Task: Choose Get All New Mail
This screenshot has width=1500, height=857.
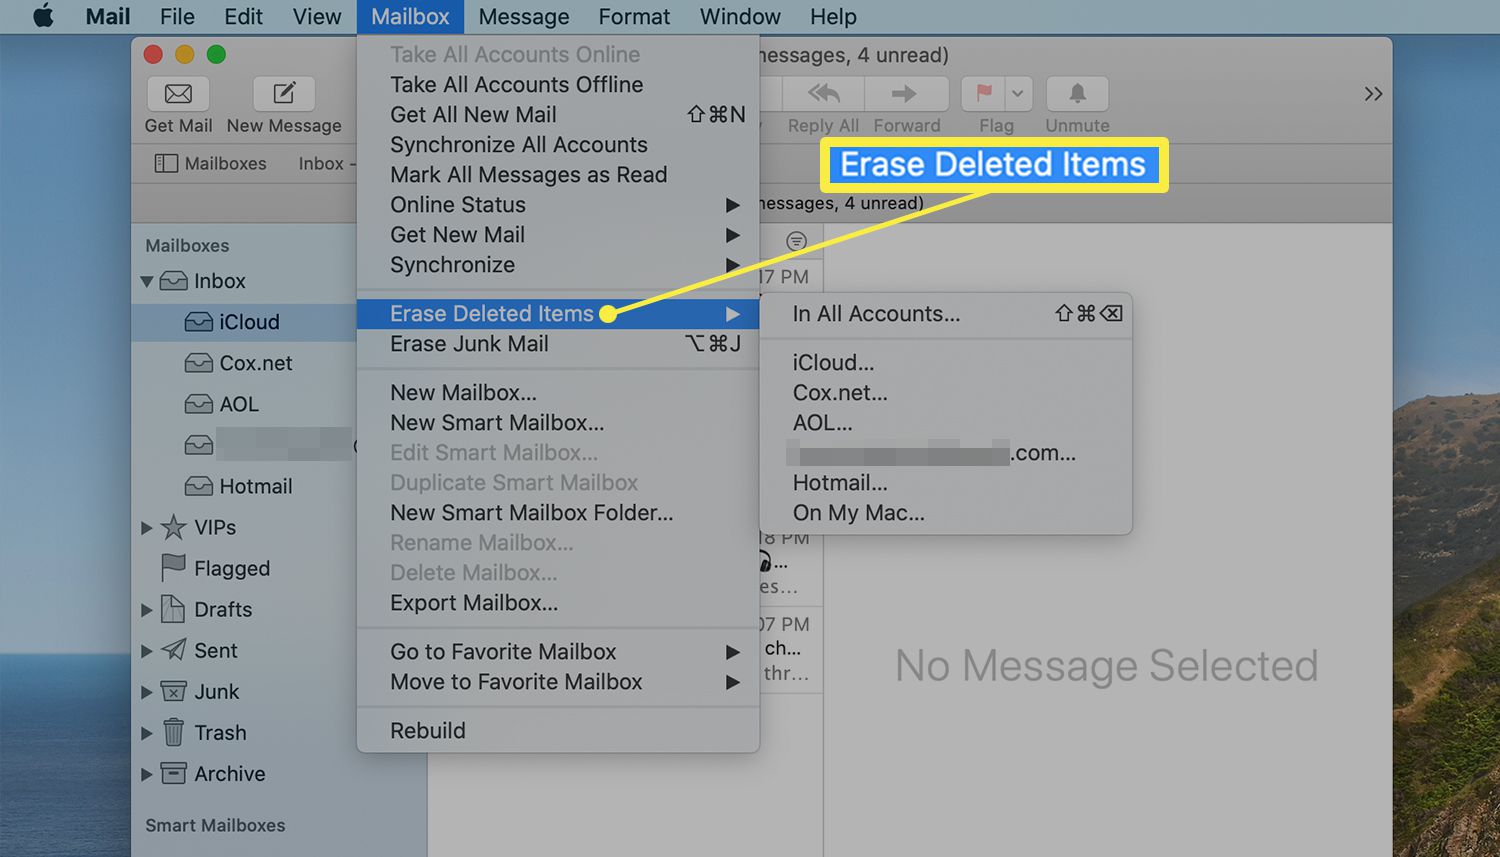Action: click(x=558, y=115)
